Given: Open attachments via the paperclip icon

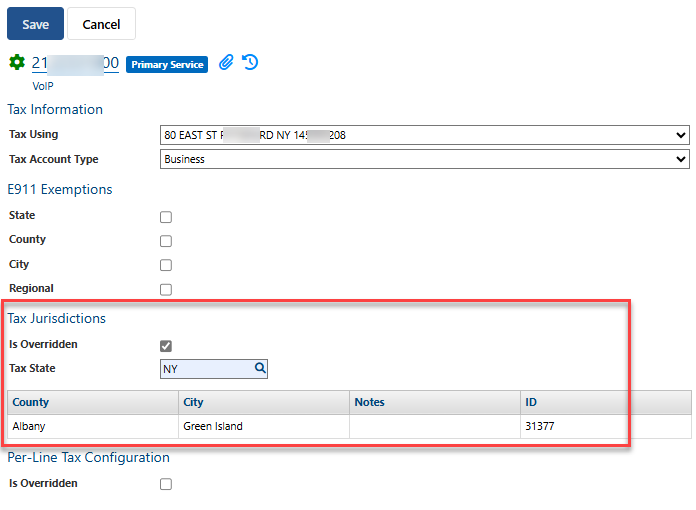Looking at the screenshot, I should 226,63.
